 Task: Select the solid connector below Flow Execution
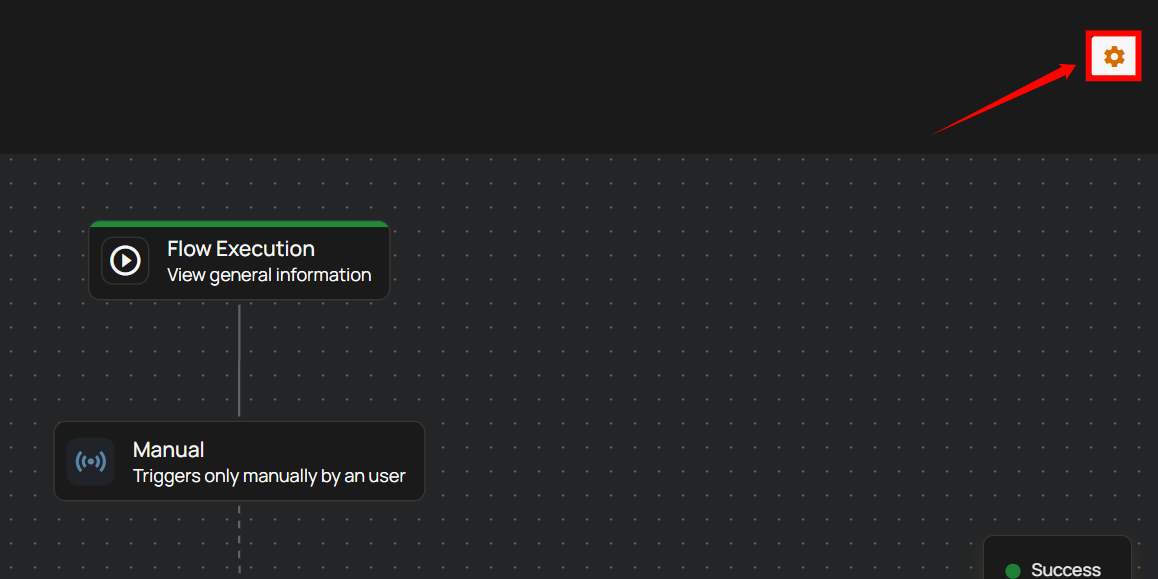pos(239,360)
